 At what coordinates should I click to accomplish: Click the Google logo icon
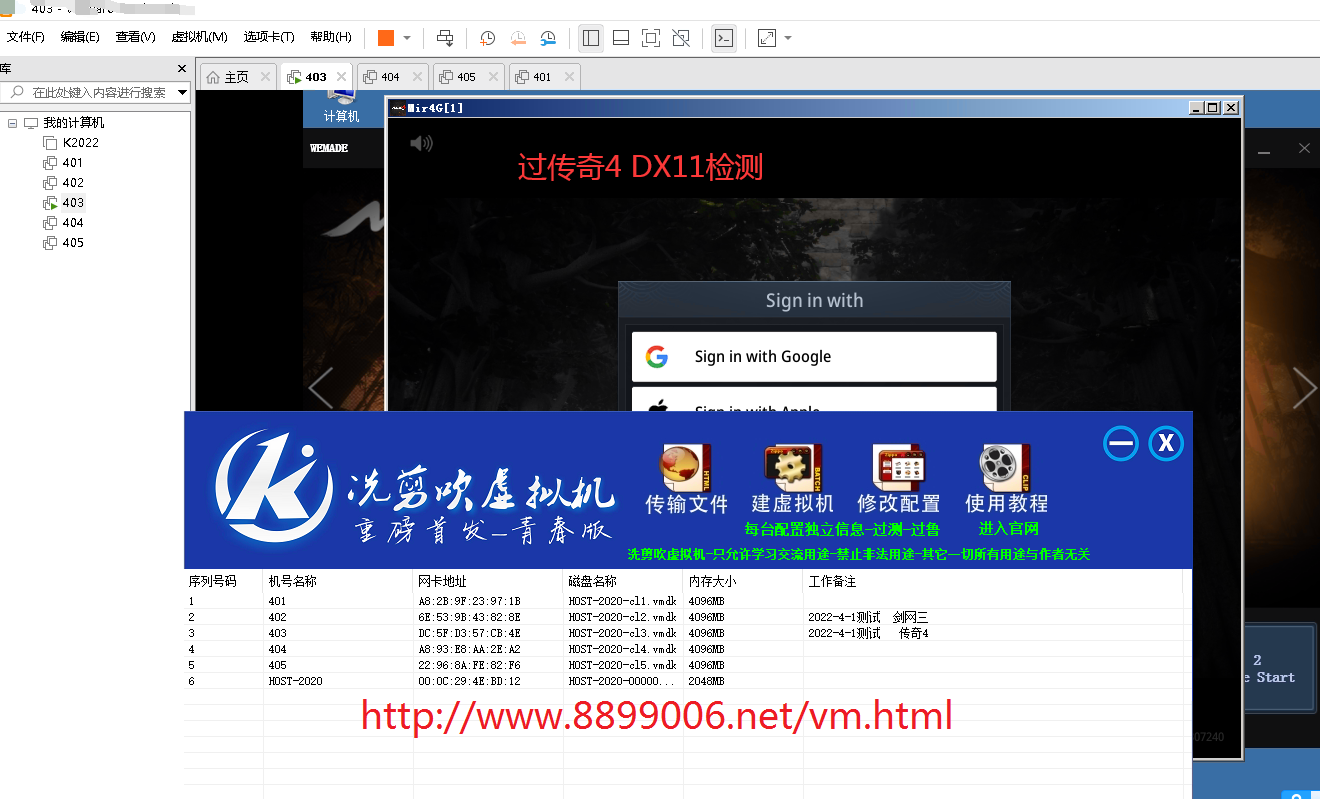[657, 357]
